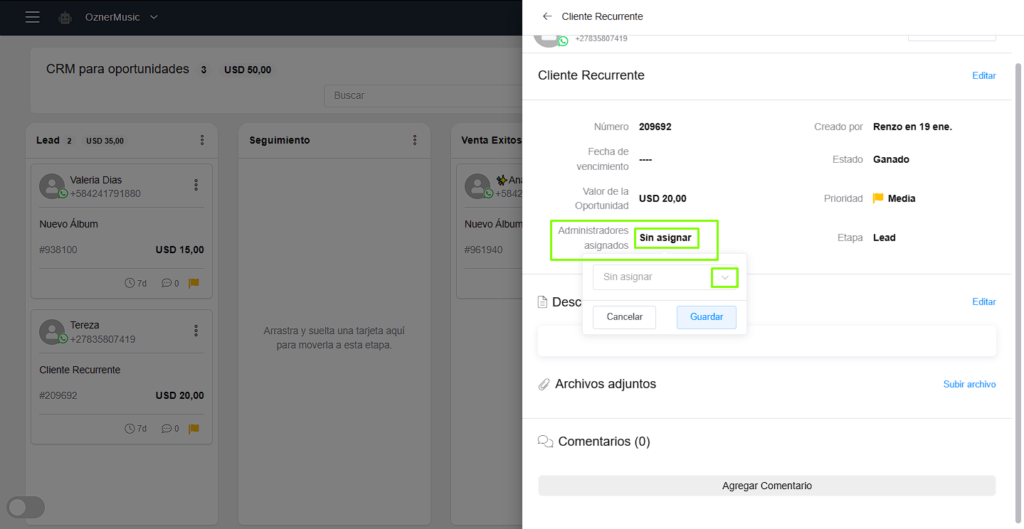
Task: Click Editar link next to Cliente Recurrente
Action: coord(983,76)
